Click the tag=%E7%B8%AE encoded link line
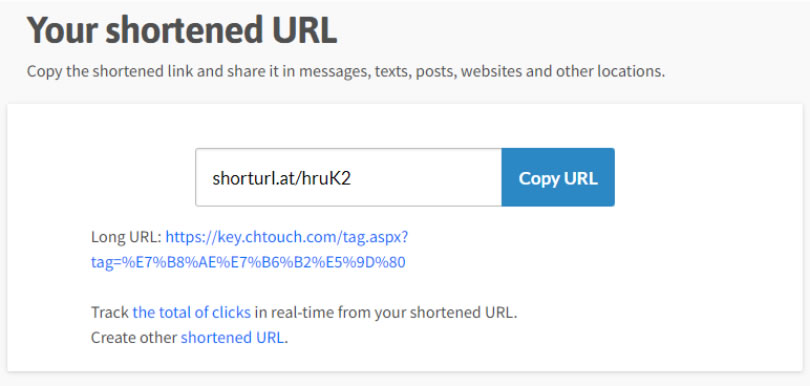 click(x=248, y=263)
